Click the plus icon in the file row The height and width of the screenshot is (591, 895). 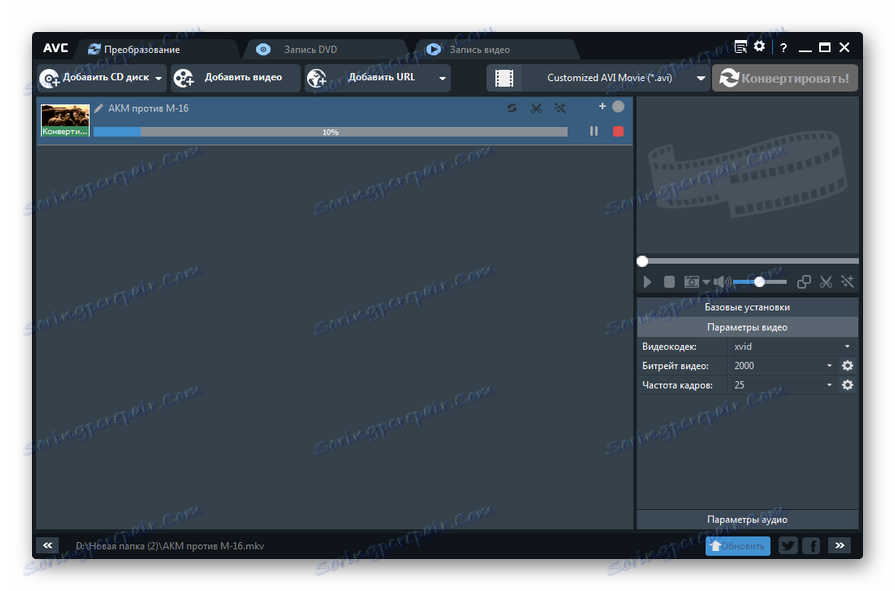coord(602,106)
